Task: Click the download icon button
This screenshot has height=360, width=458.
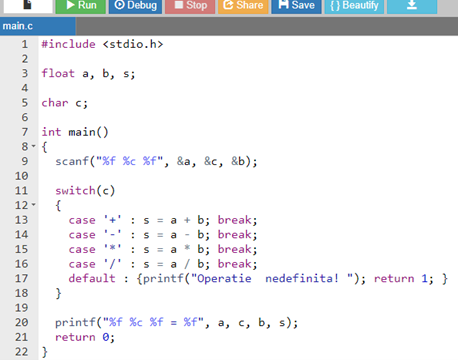Action: tap(412, 6)
